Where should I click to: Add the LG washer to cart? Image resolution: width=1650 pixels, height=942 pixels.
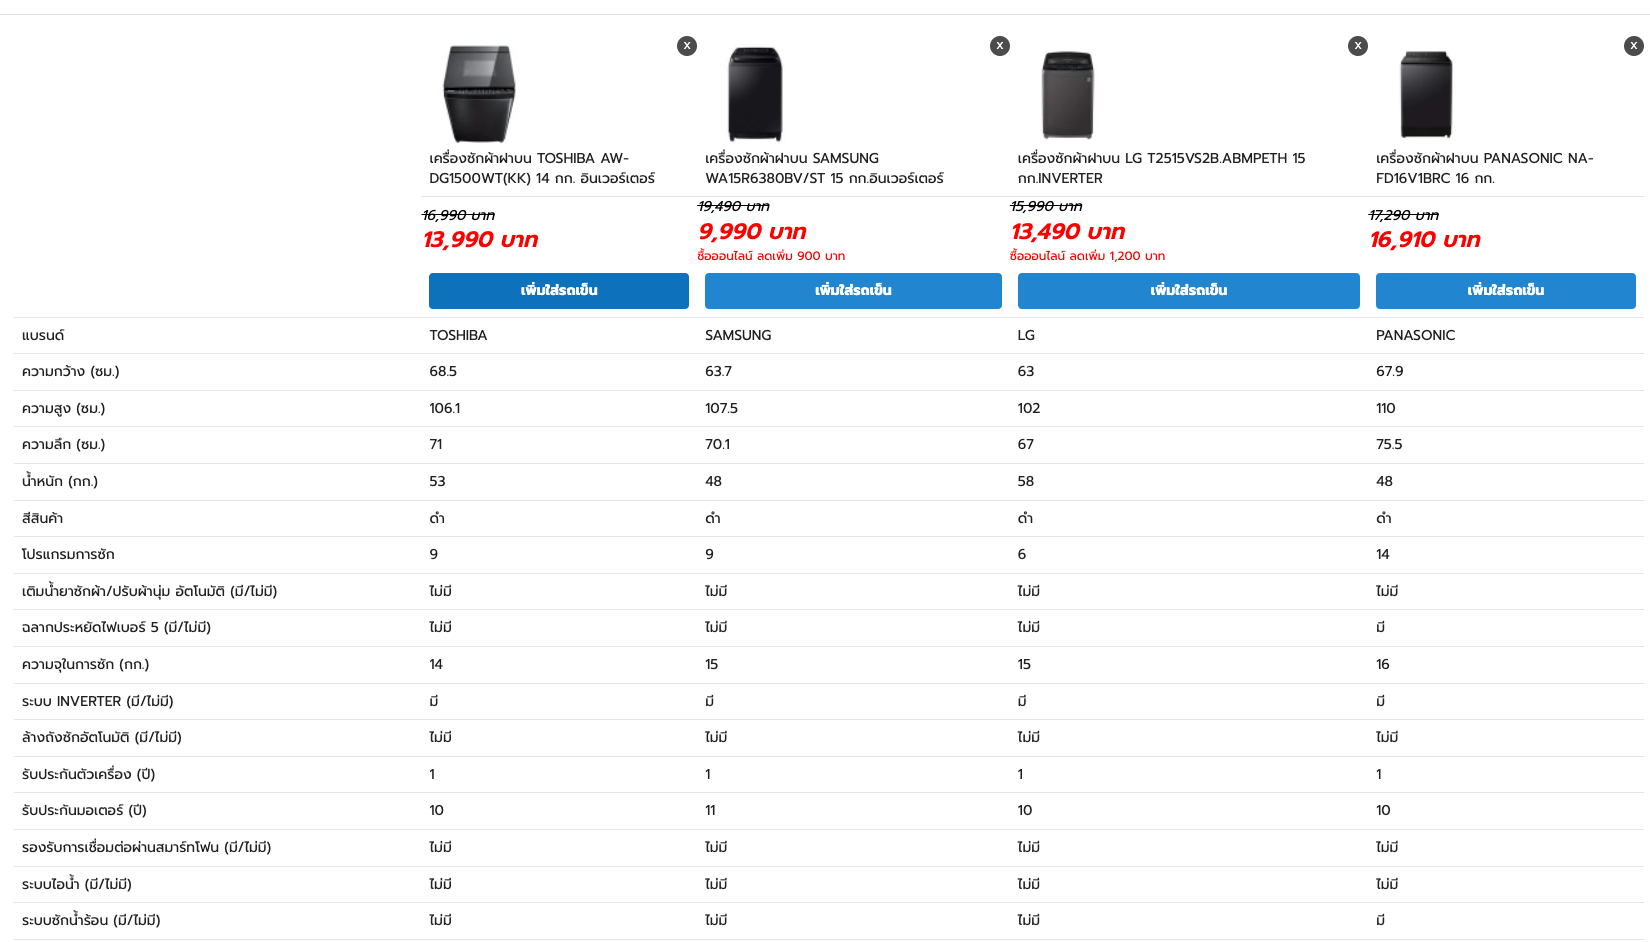(1189, 291)
